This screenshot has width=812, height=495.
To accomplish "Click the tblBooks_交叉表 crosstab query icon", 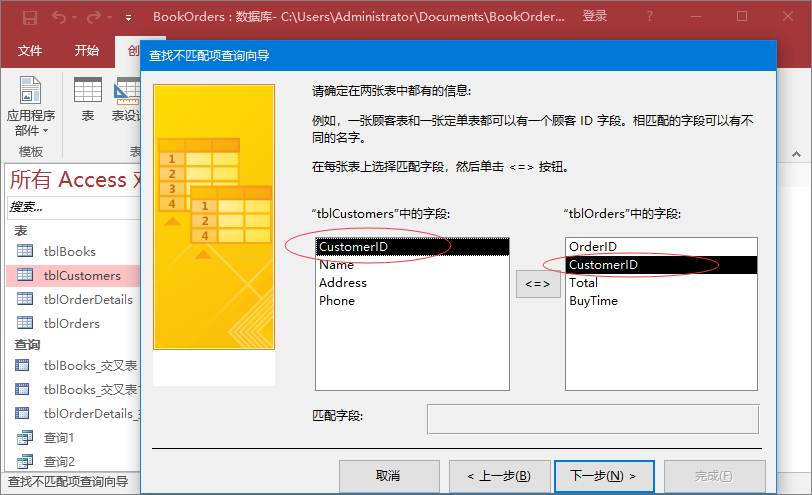I will [25, 365].
